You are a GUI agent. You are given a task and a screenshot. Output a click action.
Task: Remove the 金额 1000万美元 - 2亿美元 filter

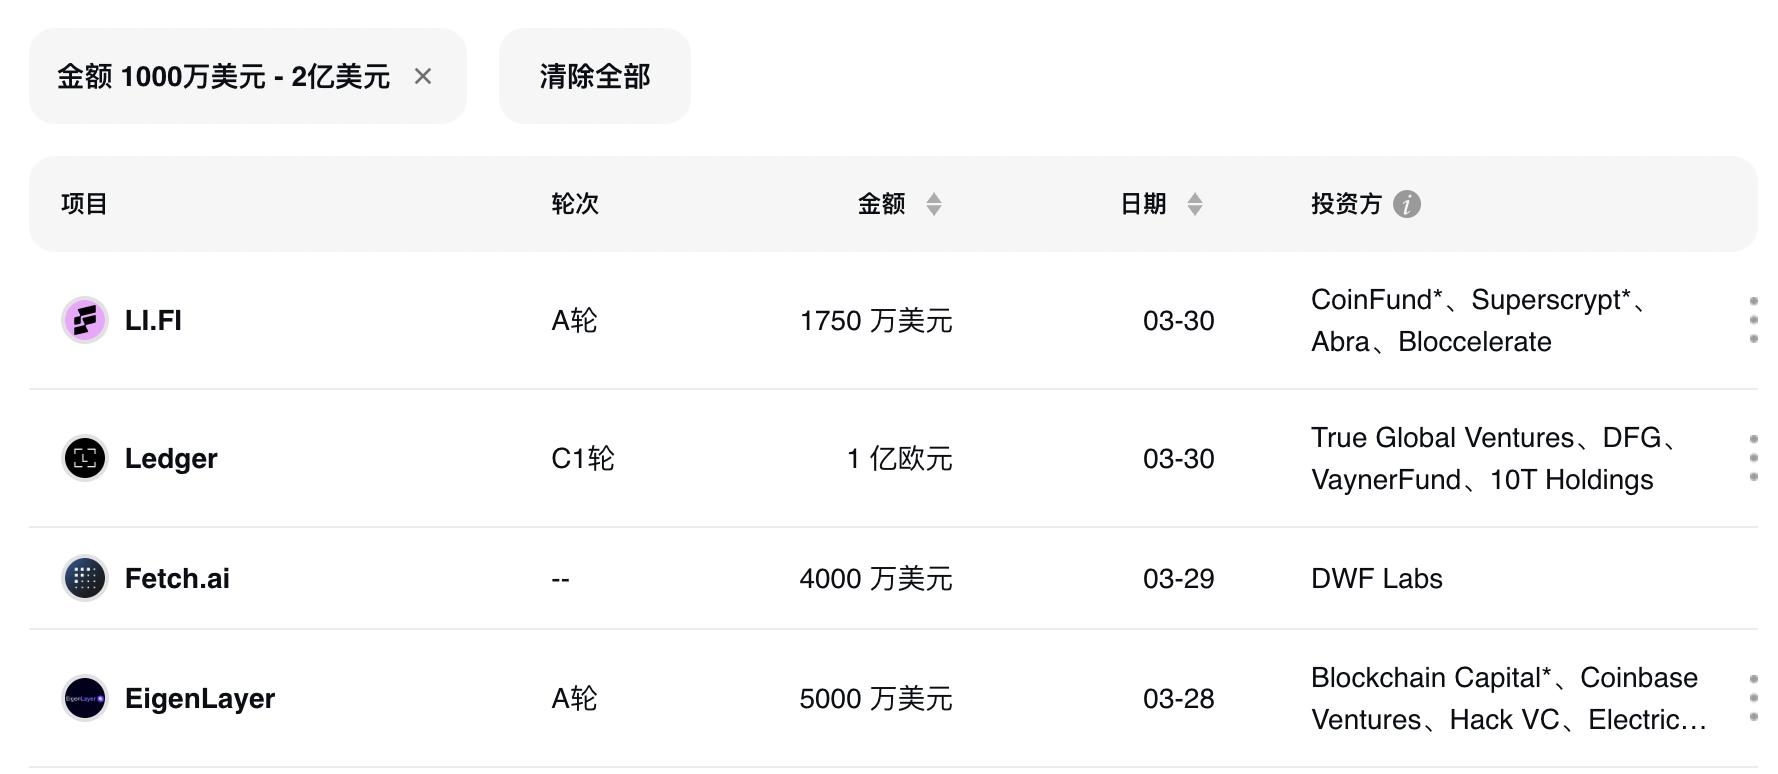423,77
